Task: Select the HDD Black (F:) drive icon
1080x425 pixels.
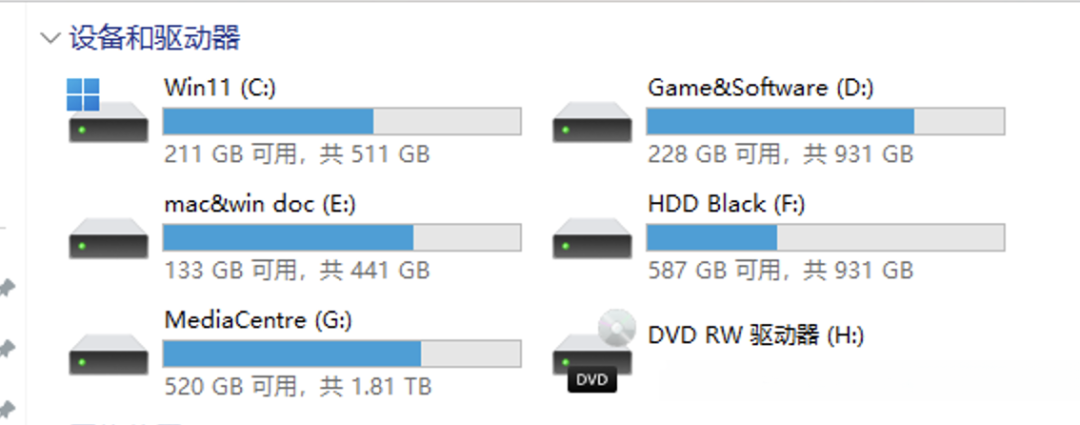Action: 592,238
